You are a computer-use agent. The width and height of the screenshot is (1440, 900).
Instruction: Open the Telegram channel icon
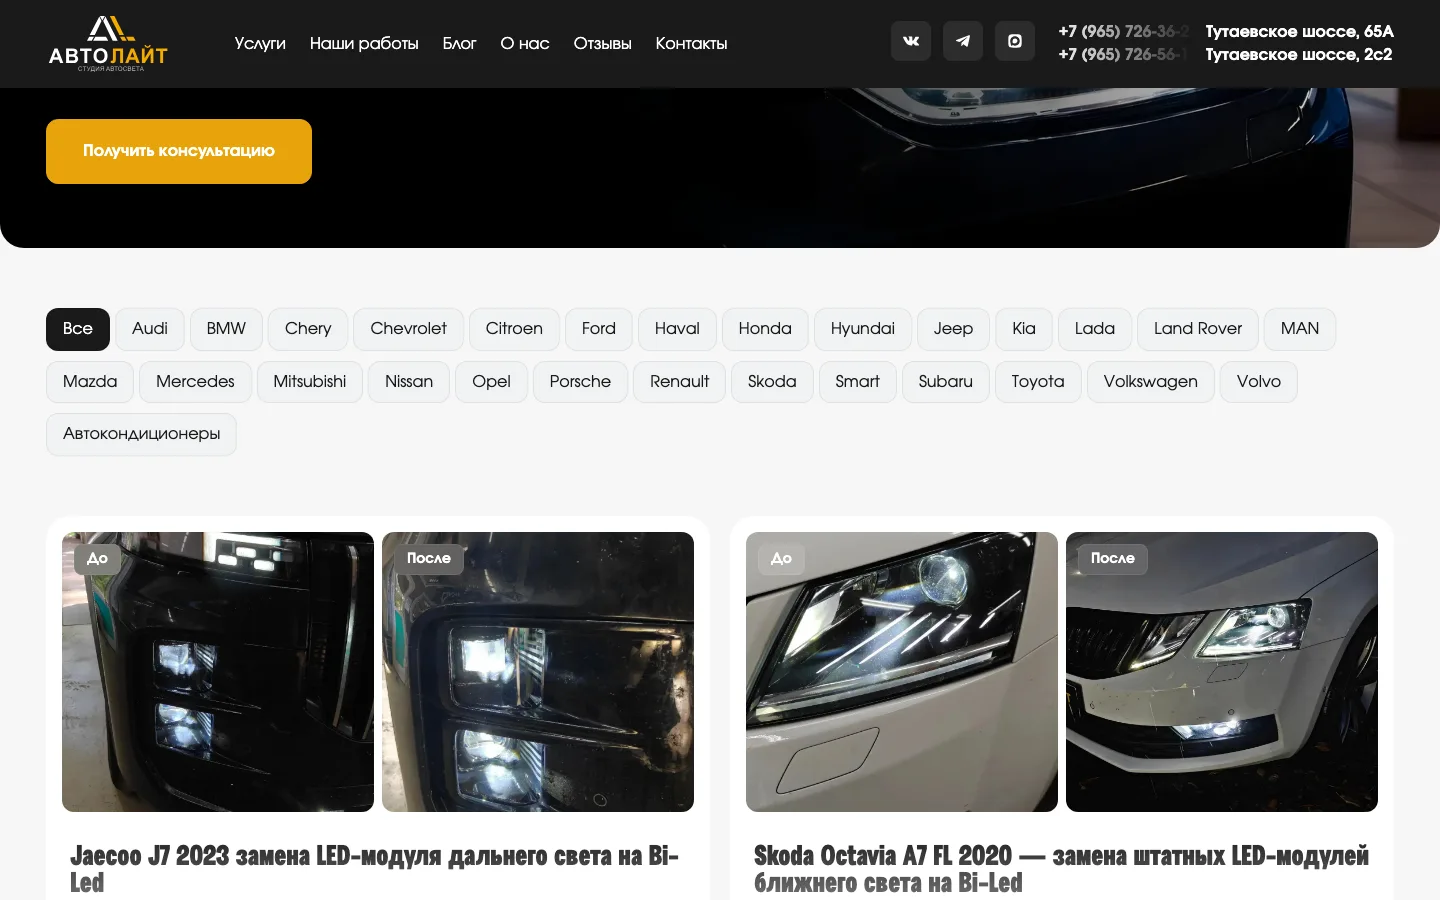[x=963, y=41]
